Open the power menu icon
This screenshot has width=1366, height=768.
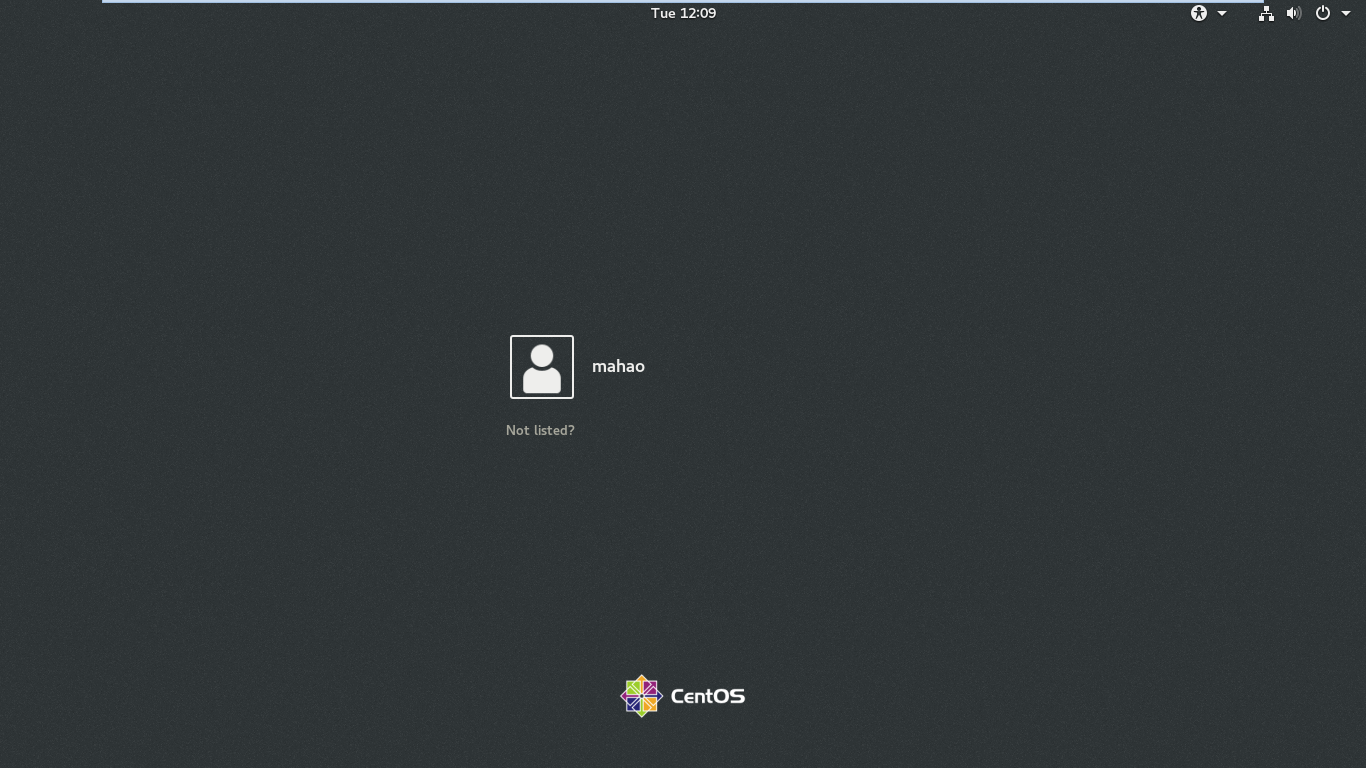coord(1323,13)
